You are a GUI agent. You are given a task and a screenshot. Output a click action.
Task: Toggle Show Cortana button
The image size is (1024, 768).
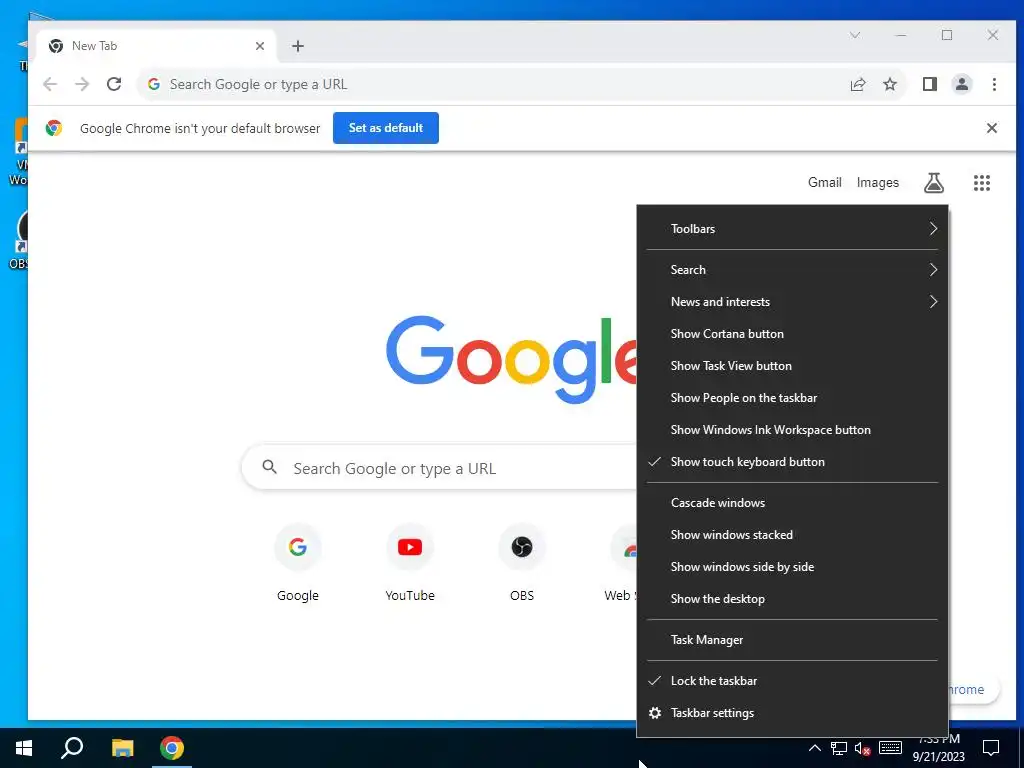click(792, 334)
